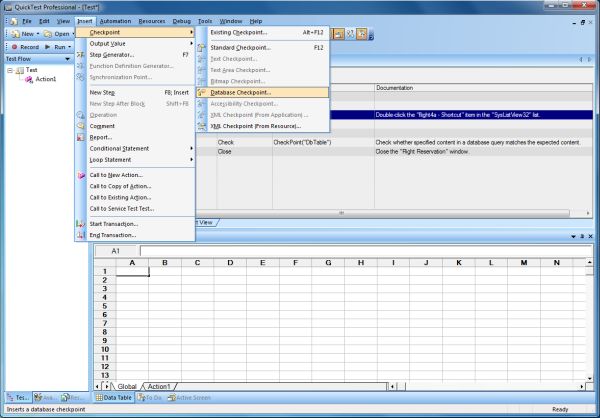Click the Run play icon
Screen dimensions: 600x418
click(x=48, y=47)
